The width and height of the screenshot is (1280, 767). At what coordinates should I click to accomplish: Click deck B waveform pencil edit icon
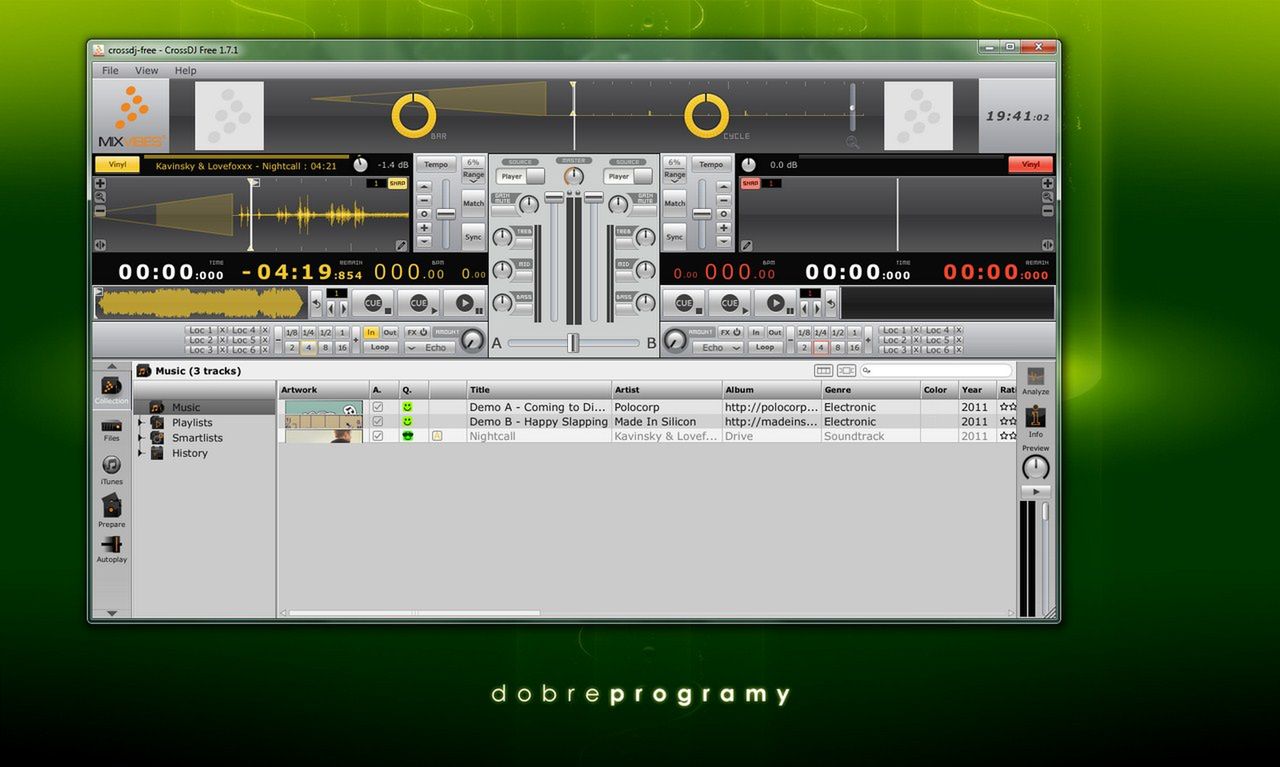(746, 245)
